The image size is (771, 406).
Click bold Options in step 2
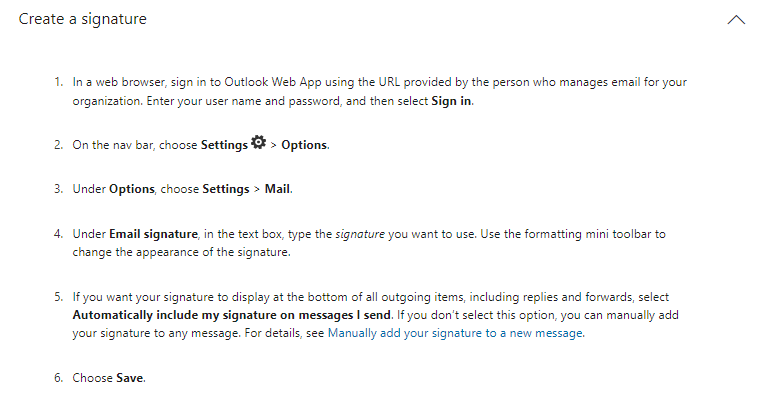304,145
